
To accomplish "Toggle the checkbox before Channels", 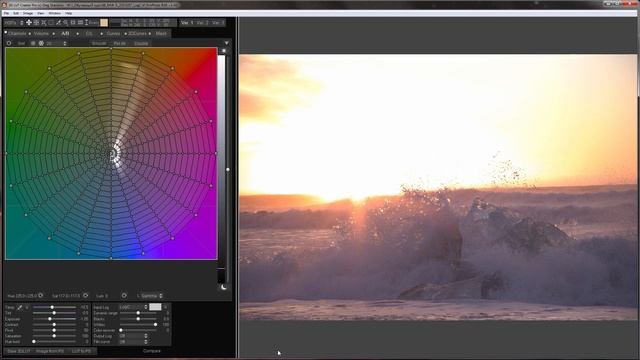I will tap(6, 32).
